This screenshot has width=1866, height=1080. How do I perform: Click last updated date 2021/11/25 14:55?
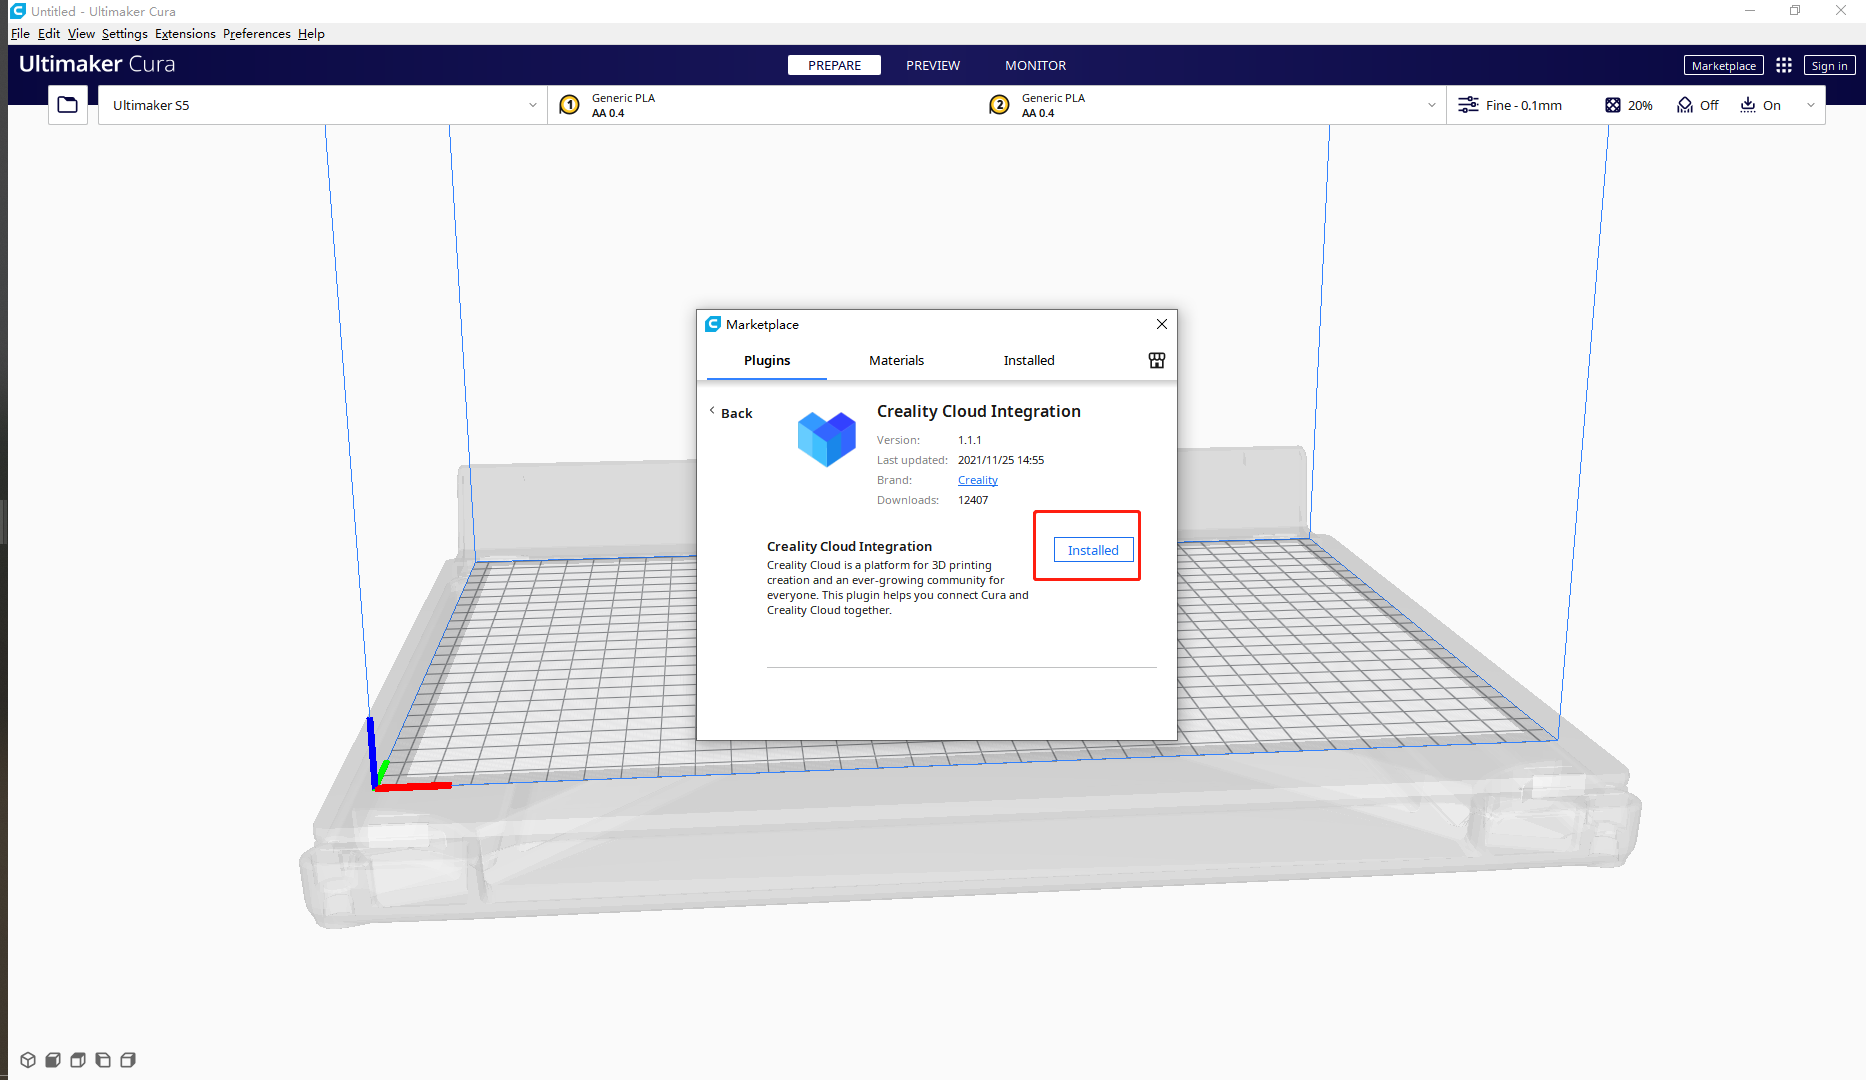coord(1000,460)
